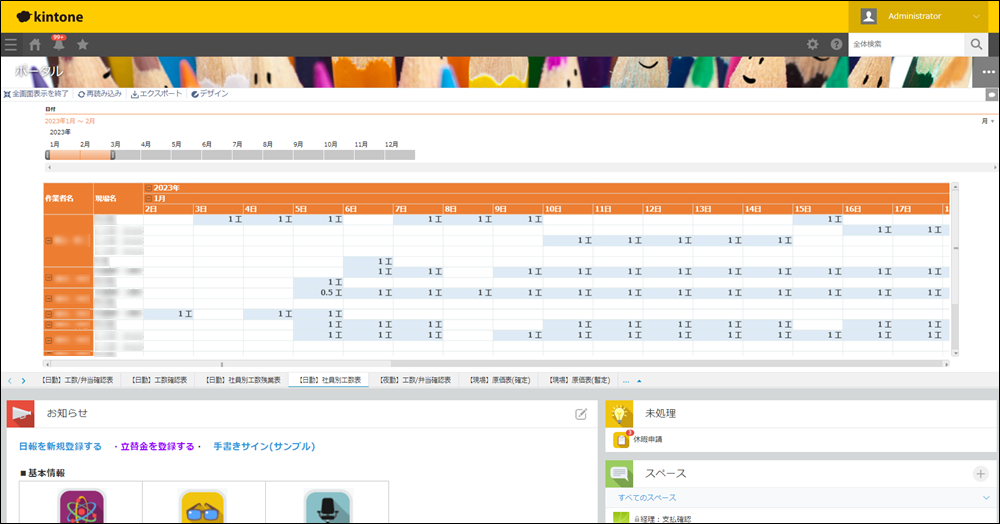Image resolution: width=1000 pixels, height=524 pixels.
Task: Select the 12月 segment on timeline
Action: [x=400, y=155]
